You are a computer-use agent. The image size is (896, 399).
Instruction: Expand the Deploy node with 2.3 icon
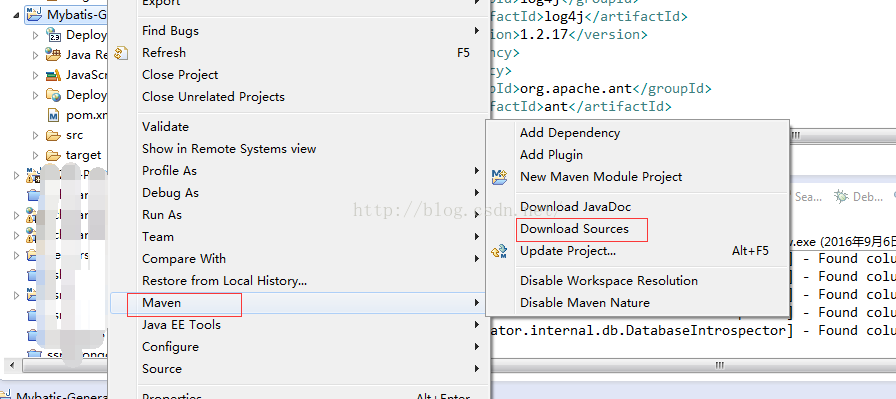[35, 35]
